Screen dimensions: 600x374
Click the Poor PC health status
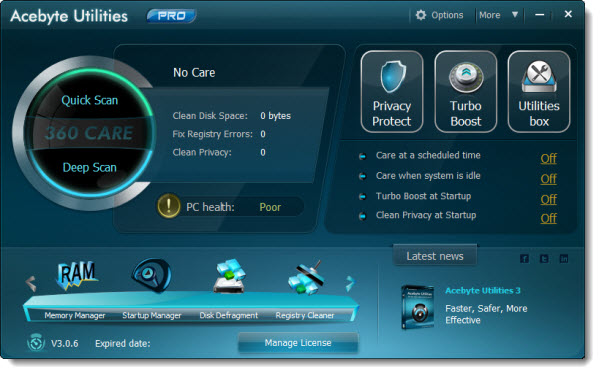270,207
